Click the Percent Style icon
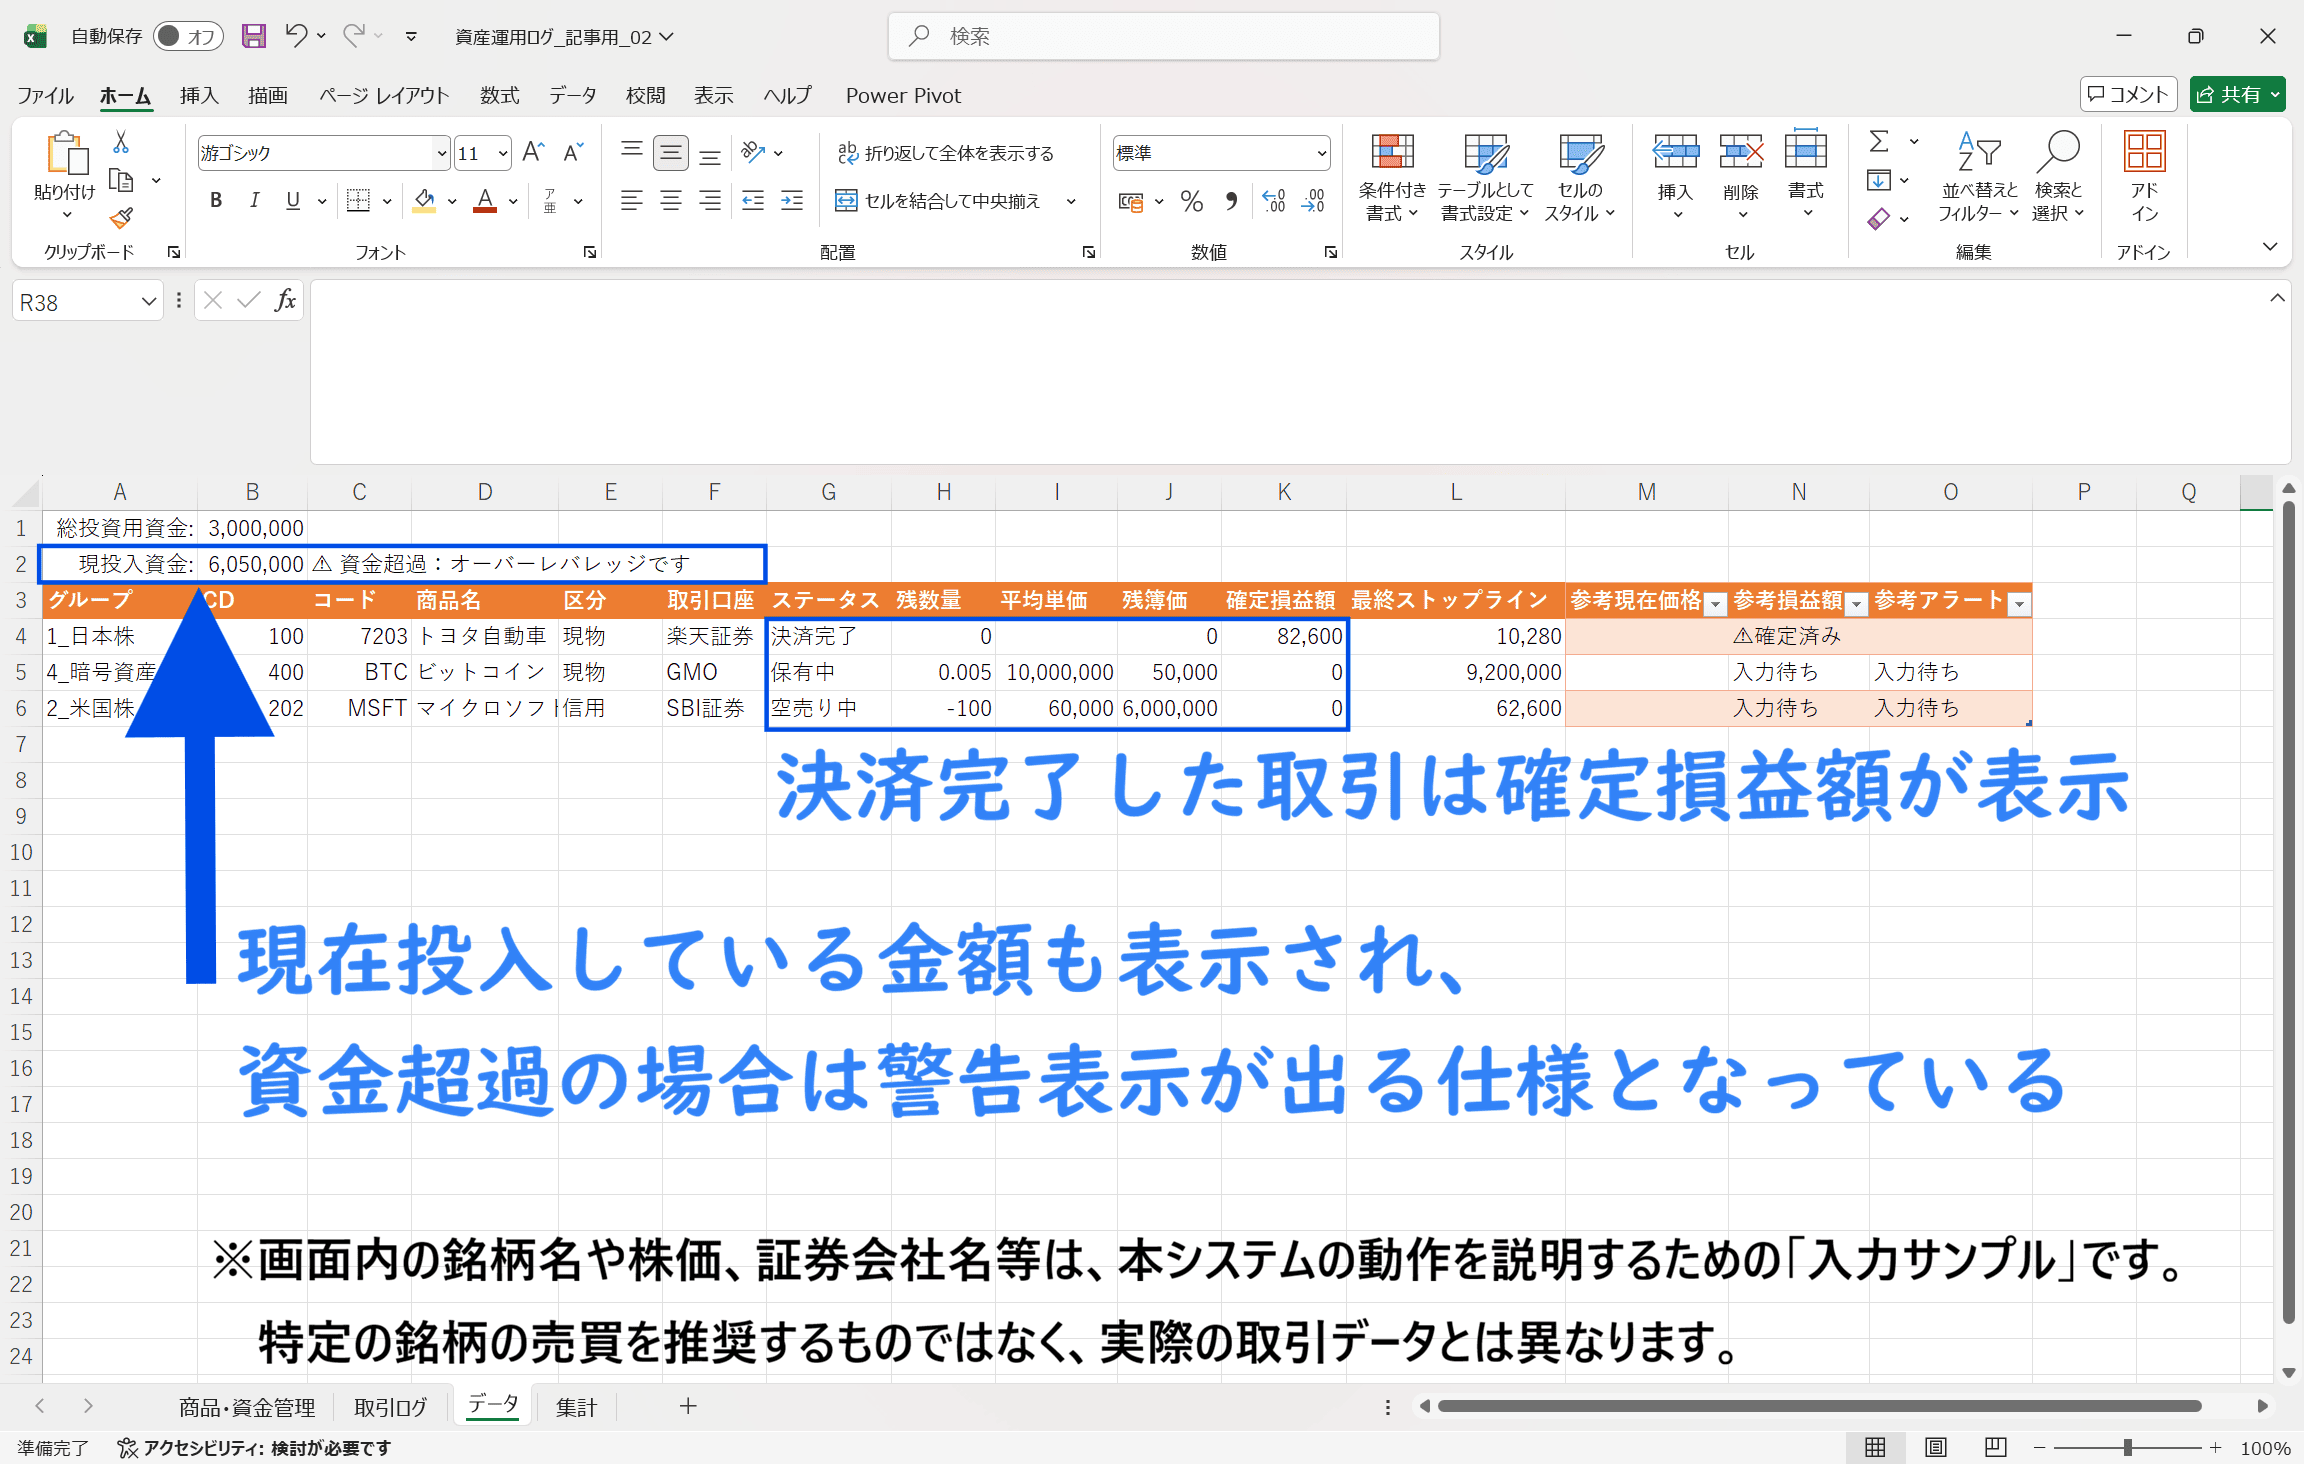 pos(1191,201)
